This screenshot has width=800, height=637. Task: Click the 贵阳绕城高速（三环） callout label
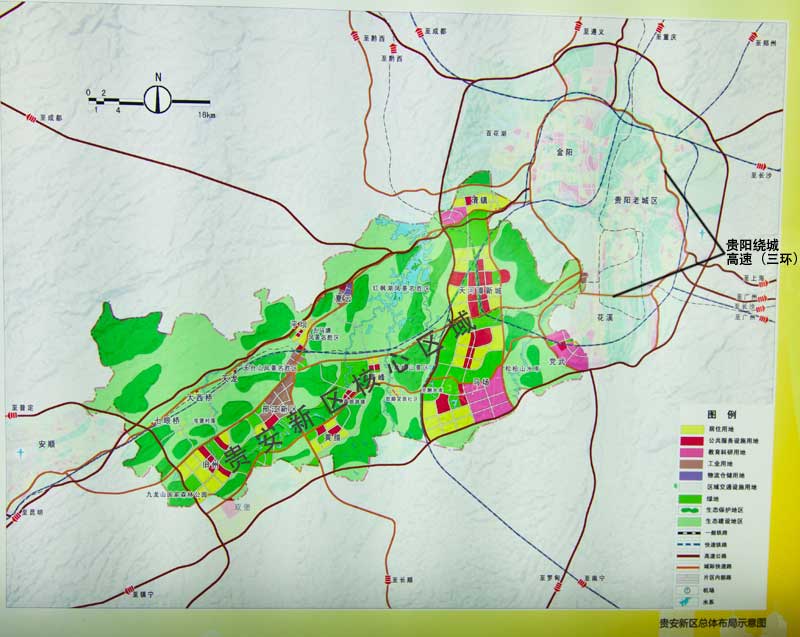(758, 251)
